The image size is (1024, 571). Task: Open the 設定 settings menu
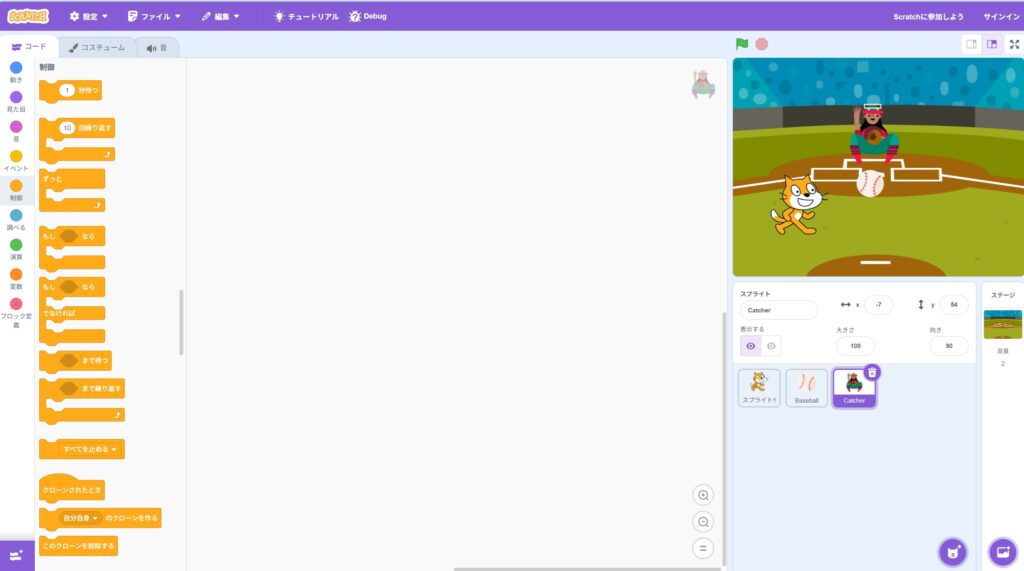pos(88,16)
